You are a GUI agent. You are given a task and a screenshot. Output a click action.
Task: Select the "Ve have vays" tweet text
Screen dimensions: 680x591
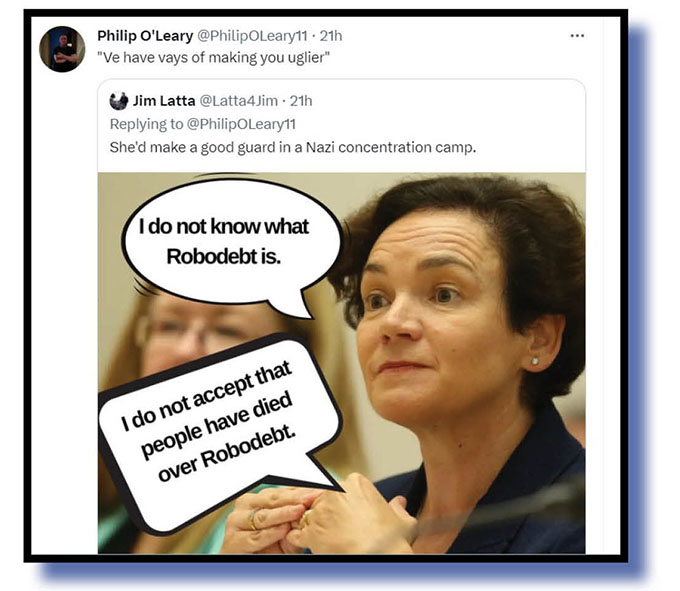click(213, 58)
